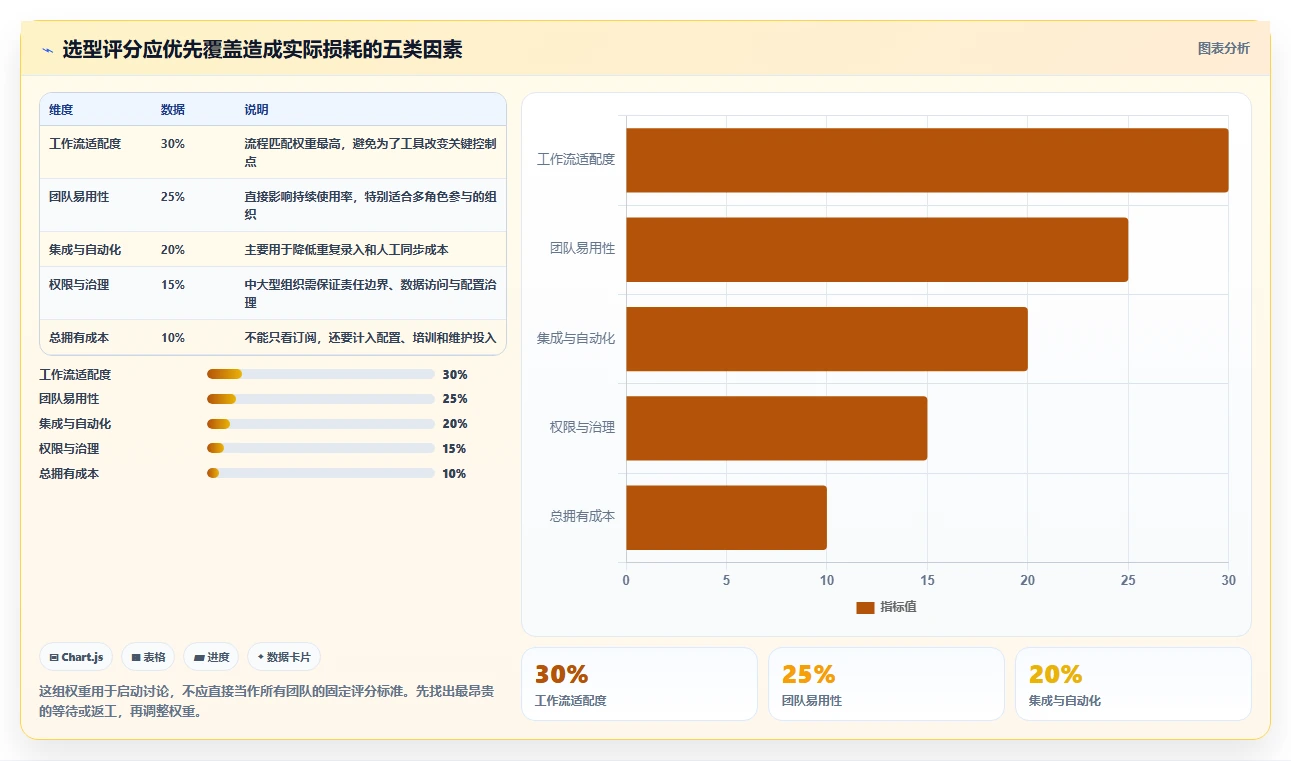Click the 20% cell in the table
The image size is (1291, 761).
tap(172, 250)
